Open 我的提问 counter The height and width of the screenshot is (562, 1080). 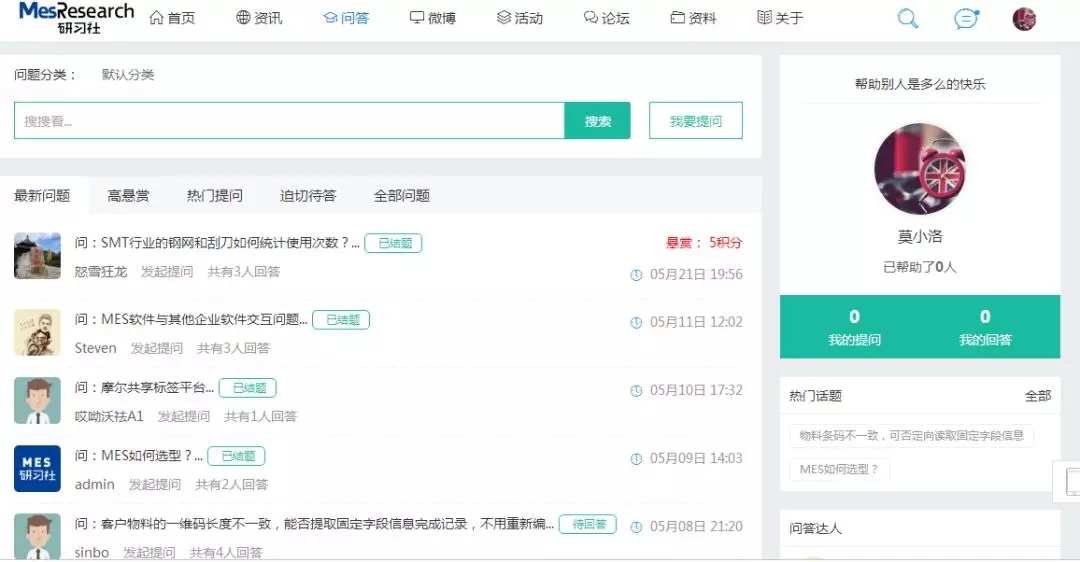pyautogui.click(x=854, y=326)
